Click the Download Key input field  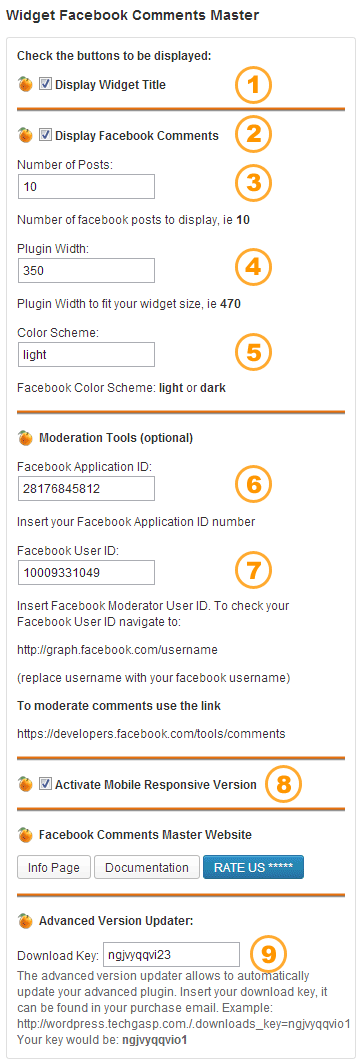click(171, 955)
